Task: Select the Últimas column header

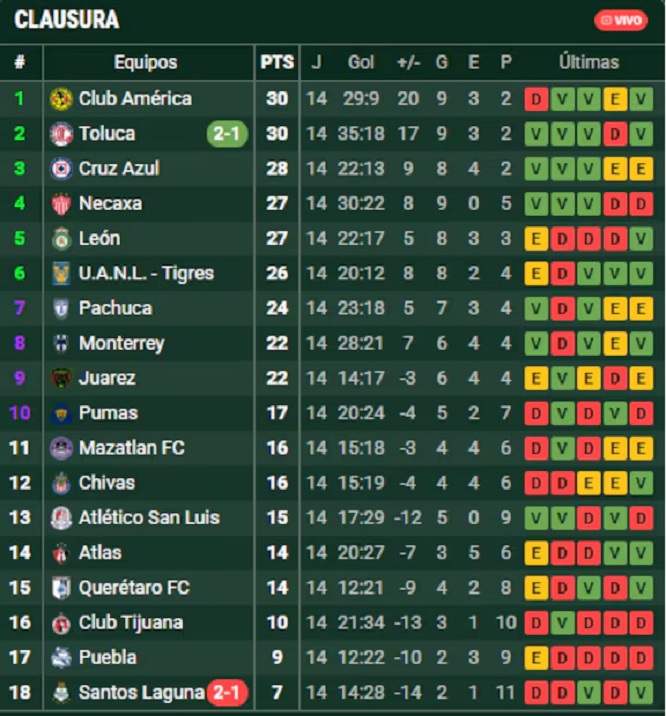Action: pyautogui.click(x=589, y=62)
